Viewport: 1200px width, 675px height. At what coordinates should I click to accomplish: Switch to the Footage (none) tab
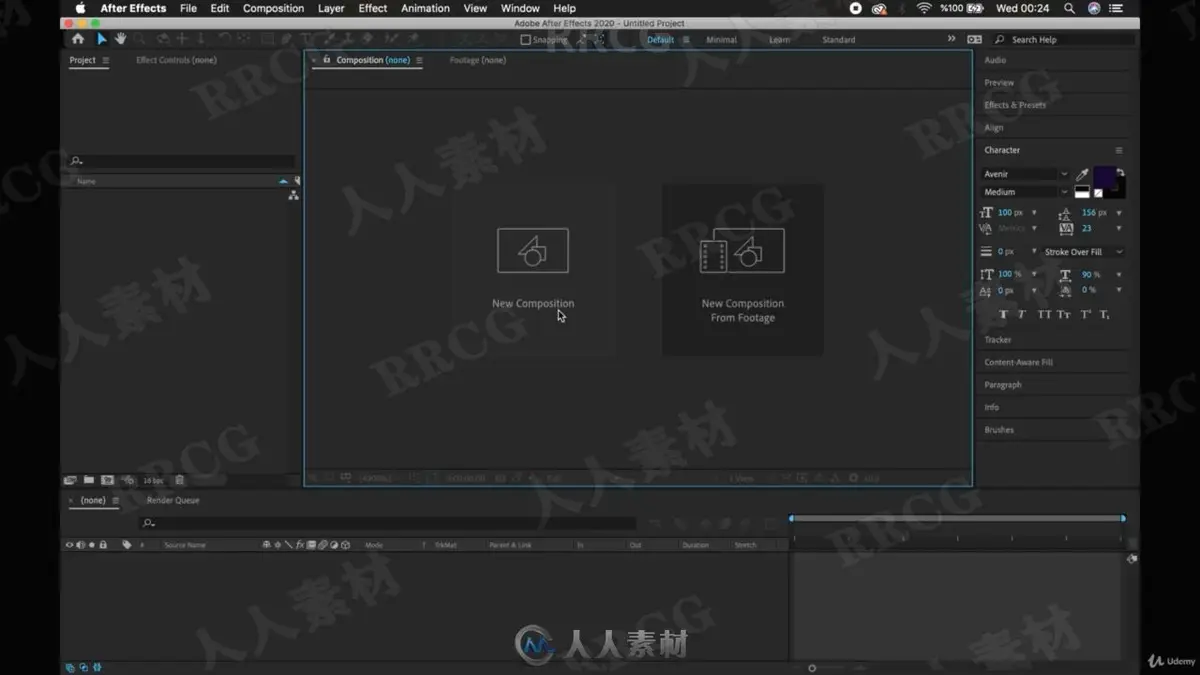coord(477,60)
